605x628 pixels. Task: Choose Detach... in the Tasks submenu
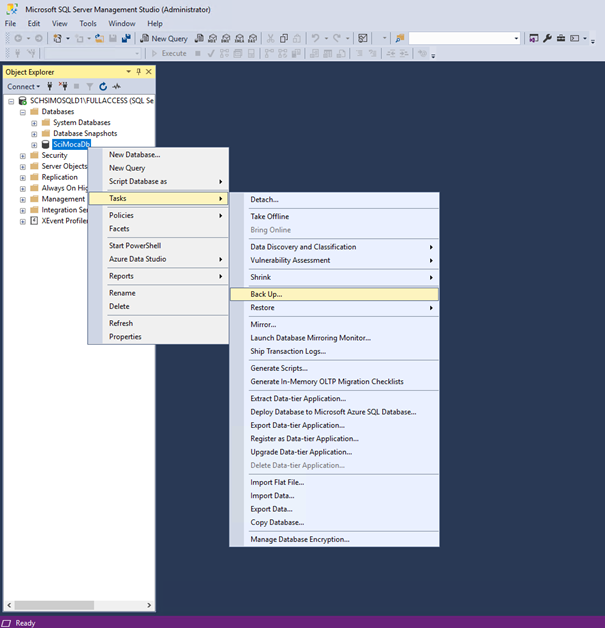pyautogui.click(x=334, y=199)
